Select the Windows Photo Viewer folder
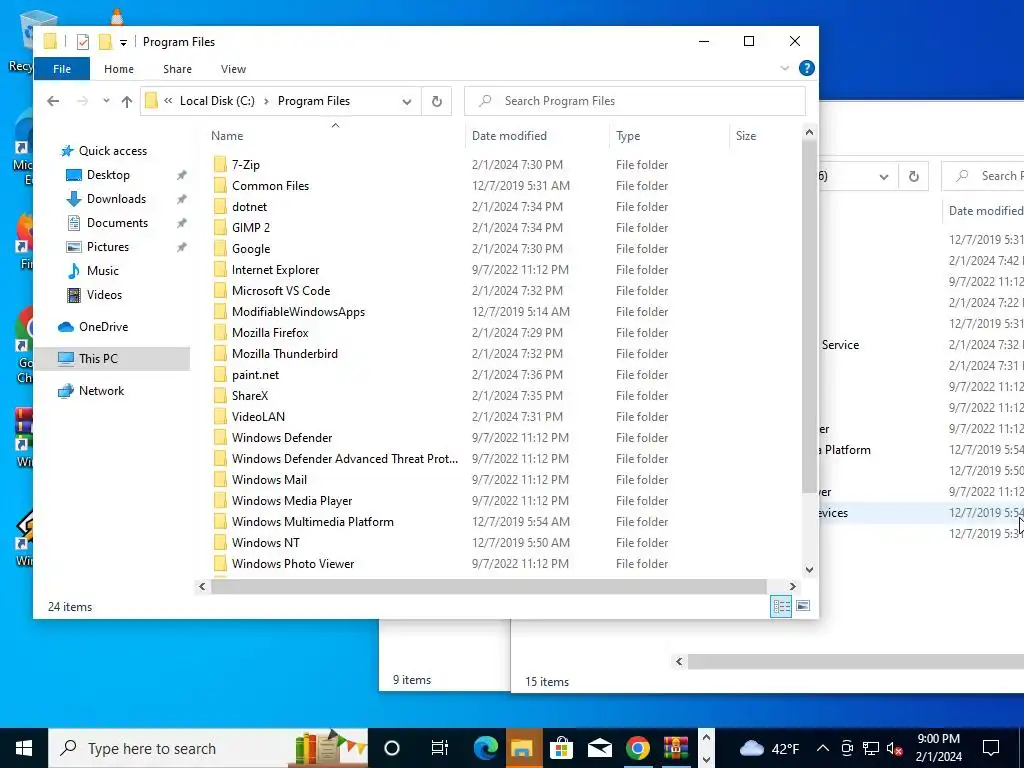This screenshot has width=1024, height=768. [x=293, y=564]
